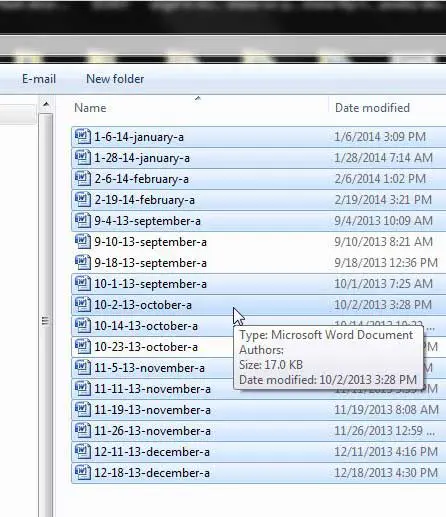
Task: Click the date 1/28/2014 7:14 AM
Action: point(383,158)
